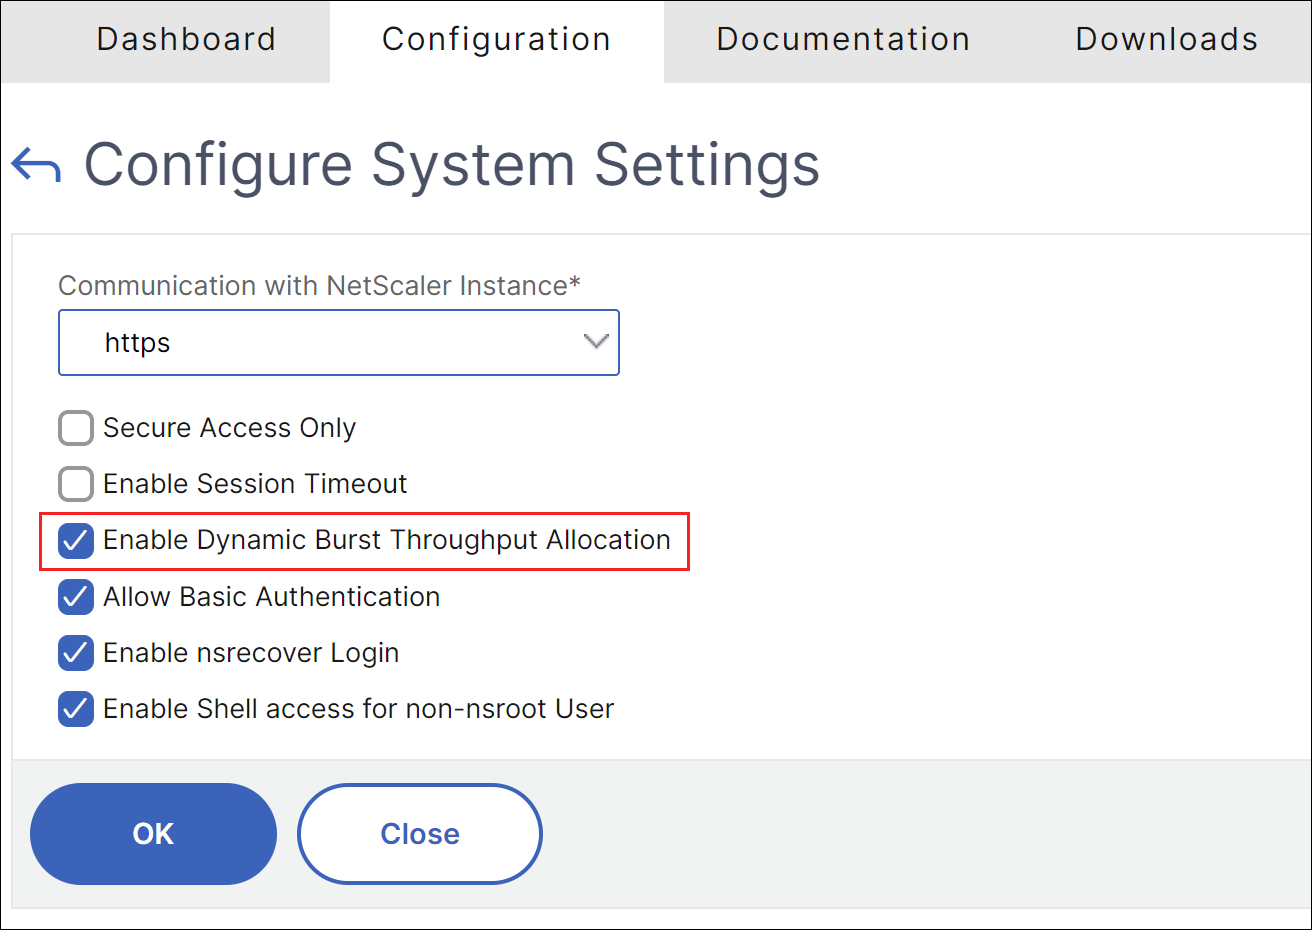
Task: Uncheck Enable Shell access for non-nsroot User
Action: [x=76, y=709]
